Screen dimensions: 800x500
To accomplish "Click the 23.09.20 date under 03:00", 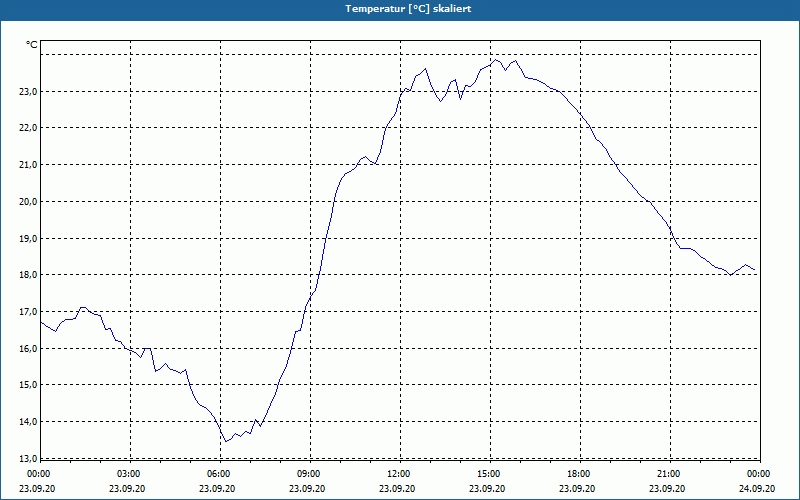I will coord(127,488).
